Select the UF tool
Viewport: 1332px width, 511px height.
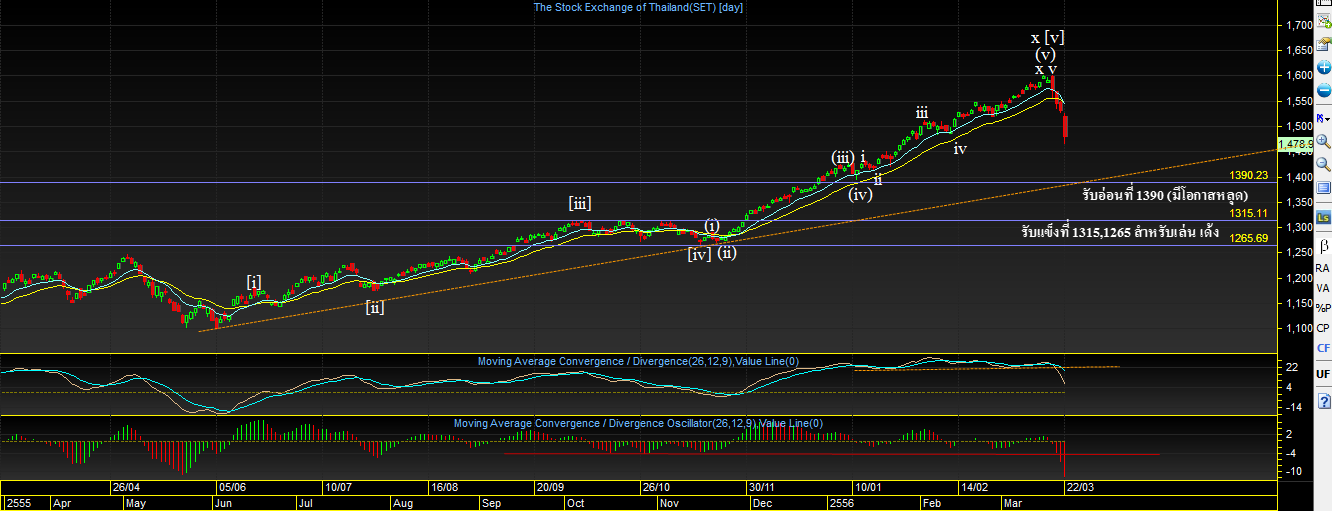1323,374
